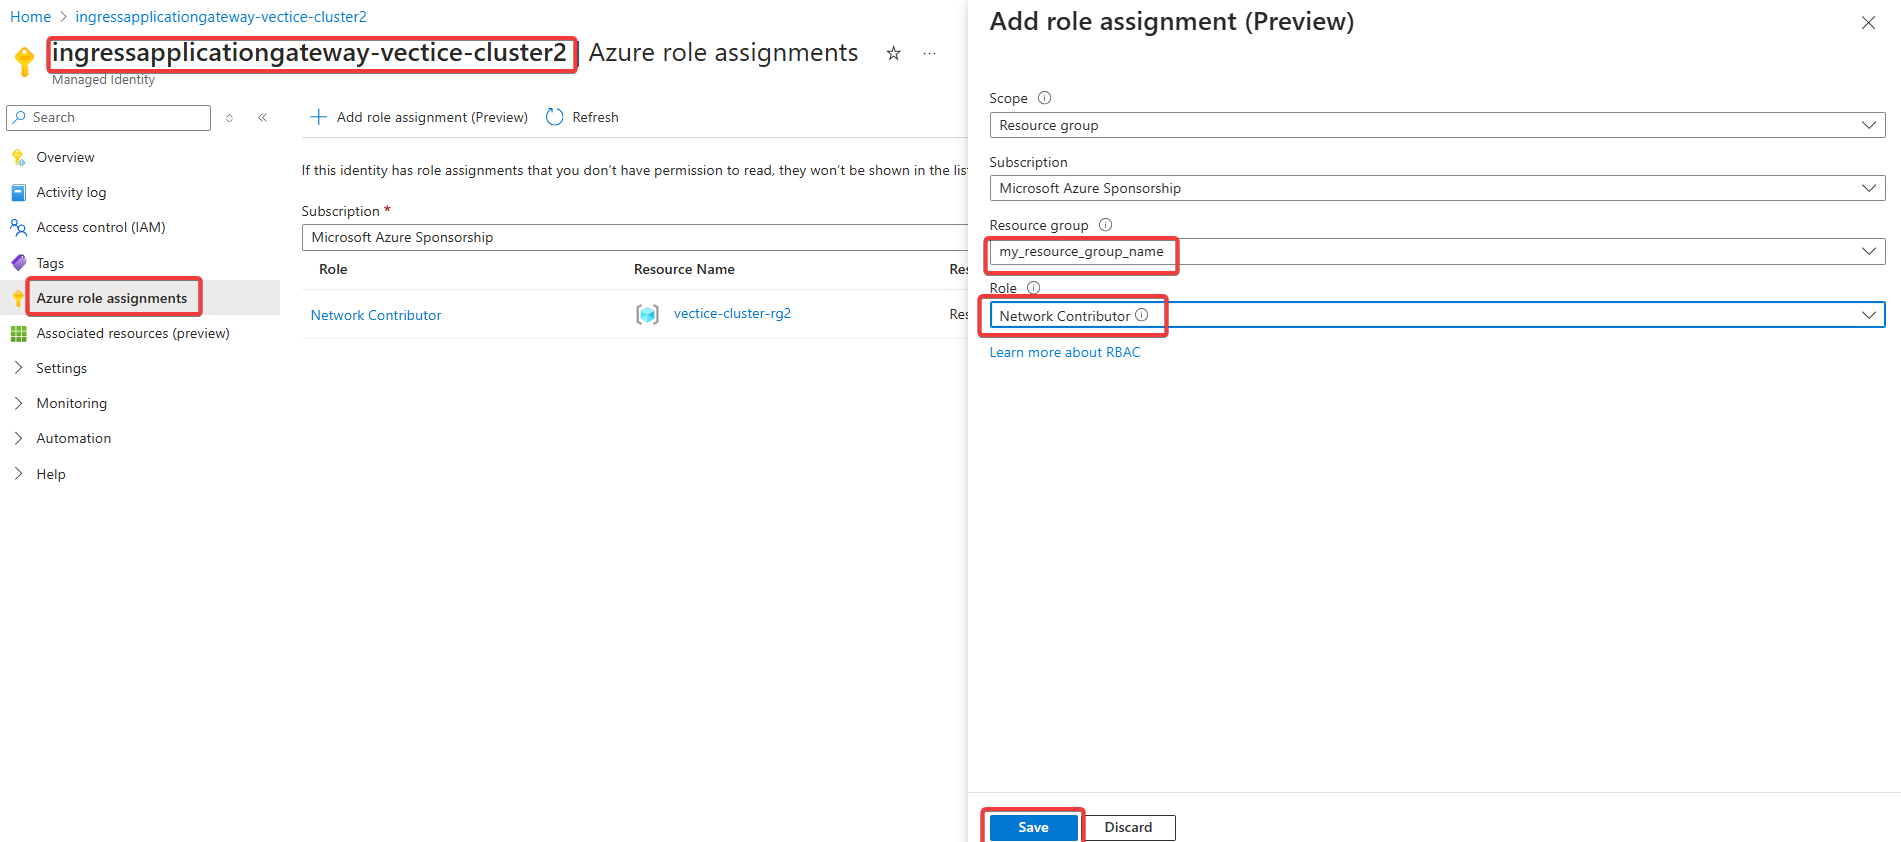
Task: Open the Scope dropdown
Action: point(1436,125)
